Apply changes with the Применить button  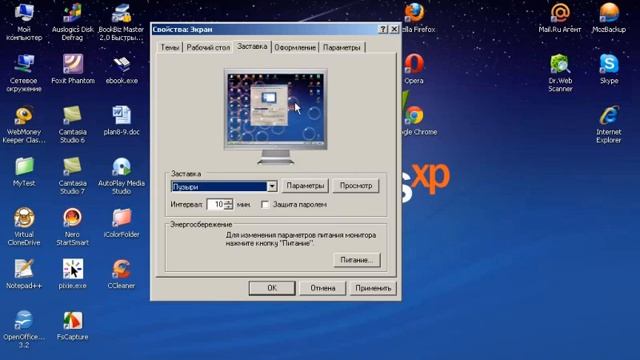tap(373, 288)
